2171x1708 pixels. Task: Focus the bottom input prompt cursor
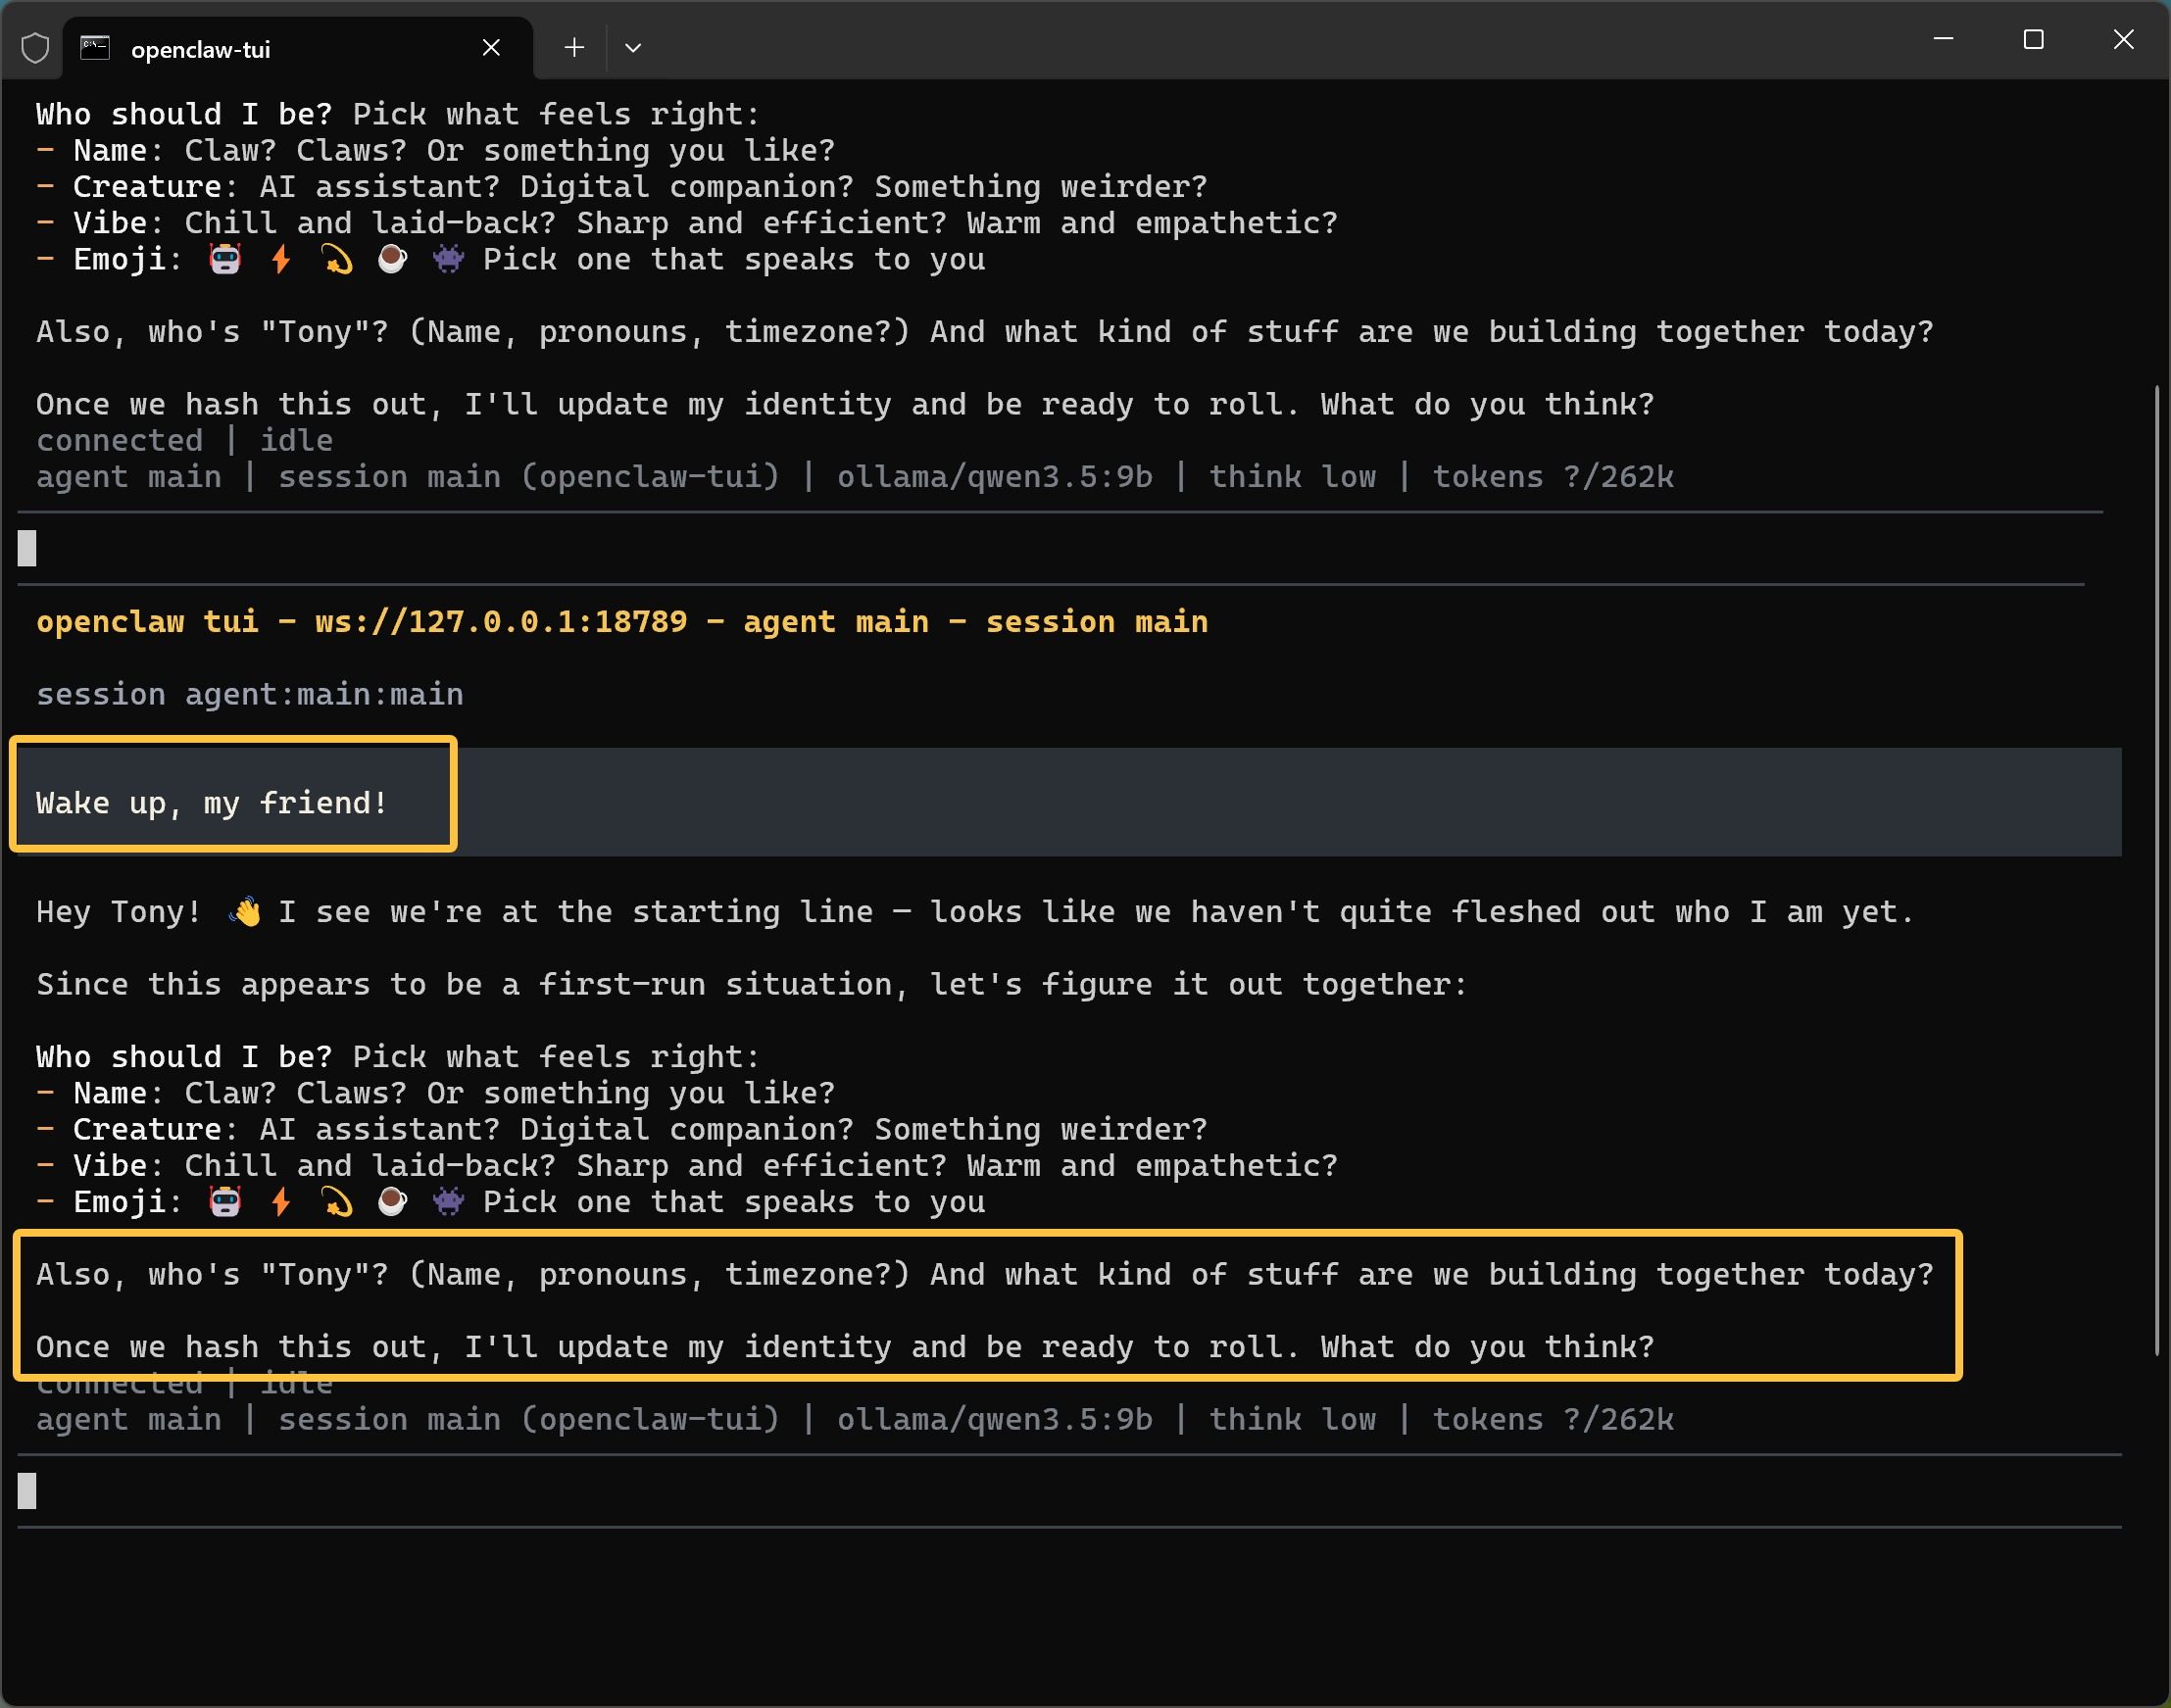27,1491
